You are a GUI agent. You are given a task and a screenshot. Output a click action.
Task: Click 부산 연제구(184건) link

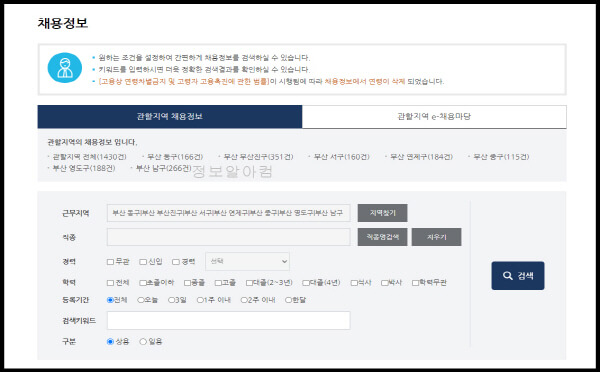(421, 157)
